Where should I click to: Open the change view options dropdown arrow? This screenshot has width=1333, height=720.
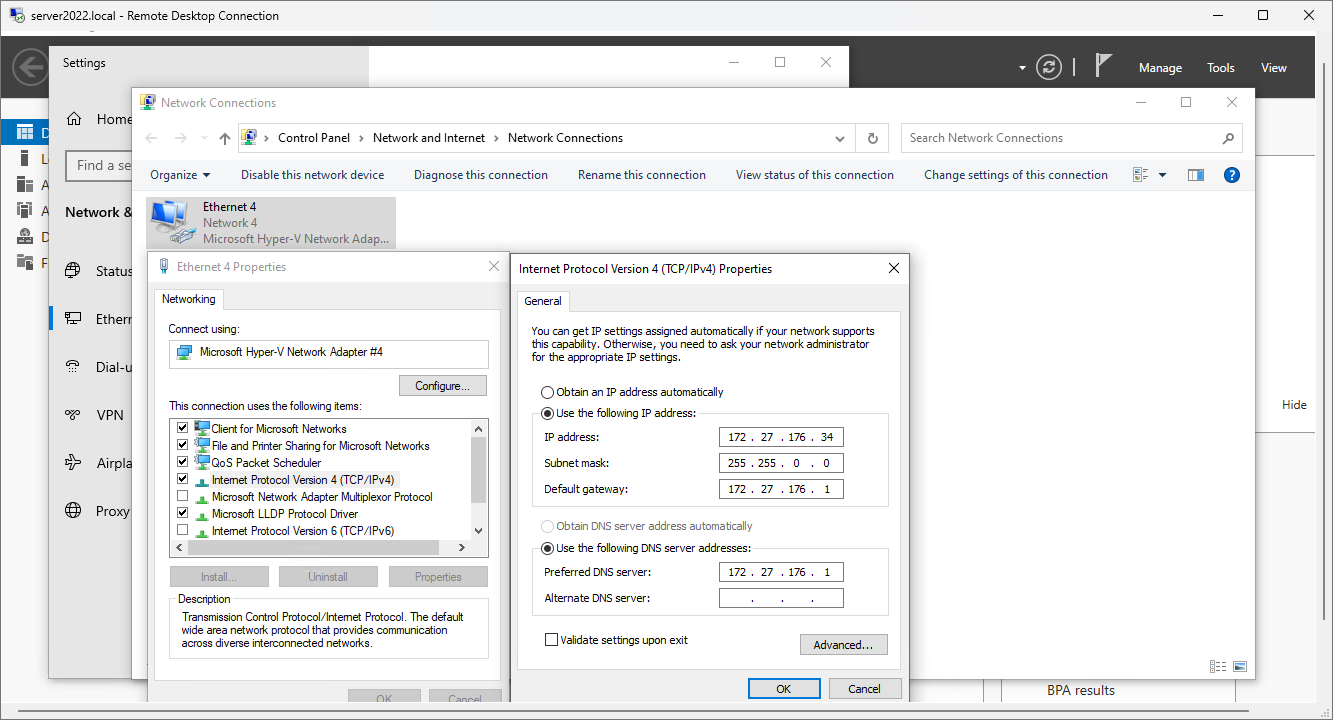click(1162, 175)
